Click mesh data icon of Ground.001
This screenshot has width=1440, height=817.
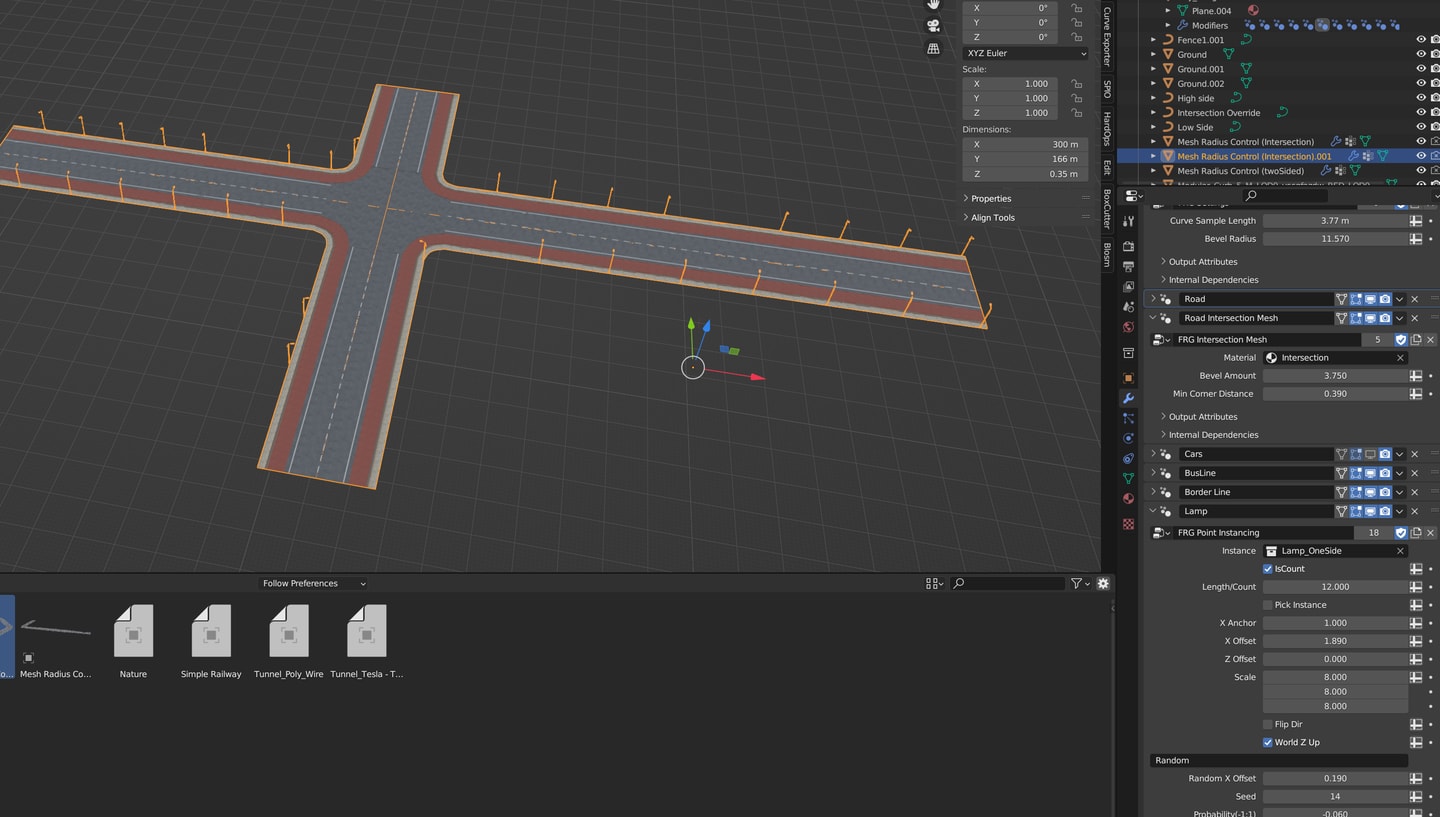click(x=1246, y=69)
